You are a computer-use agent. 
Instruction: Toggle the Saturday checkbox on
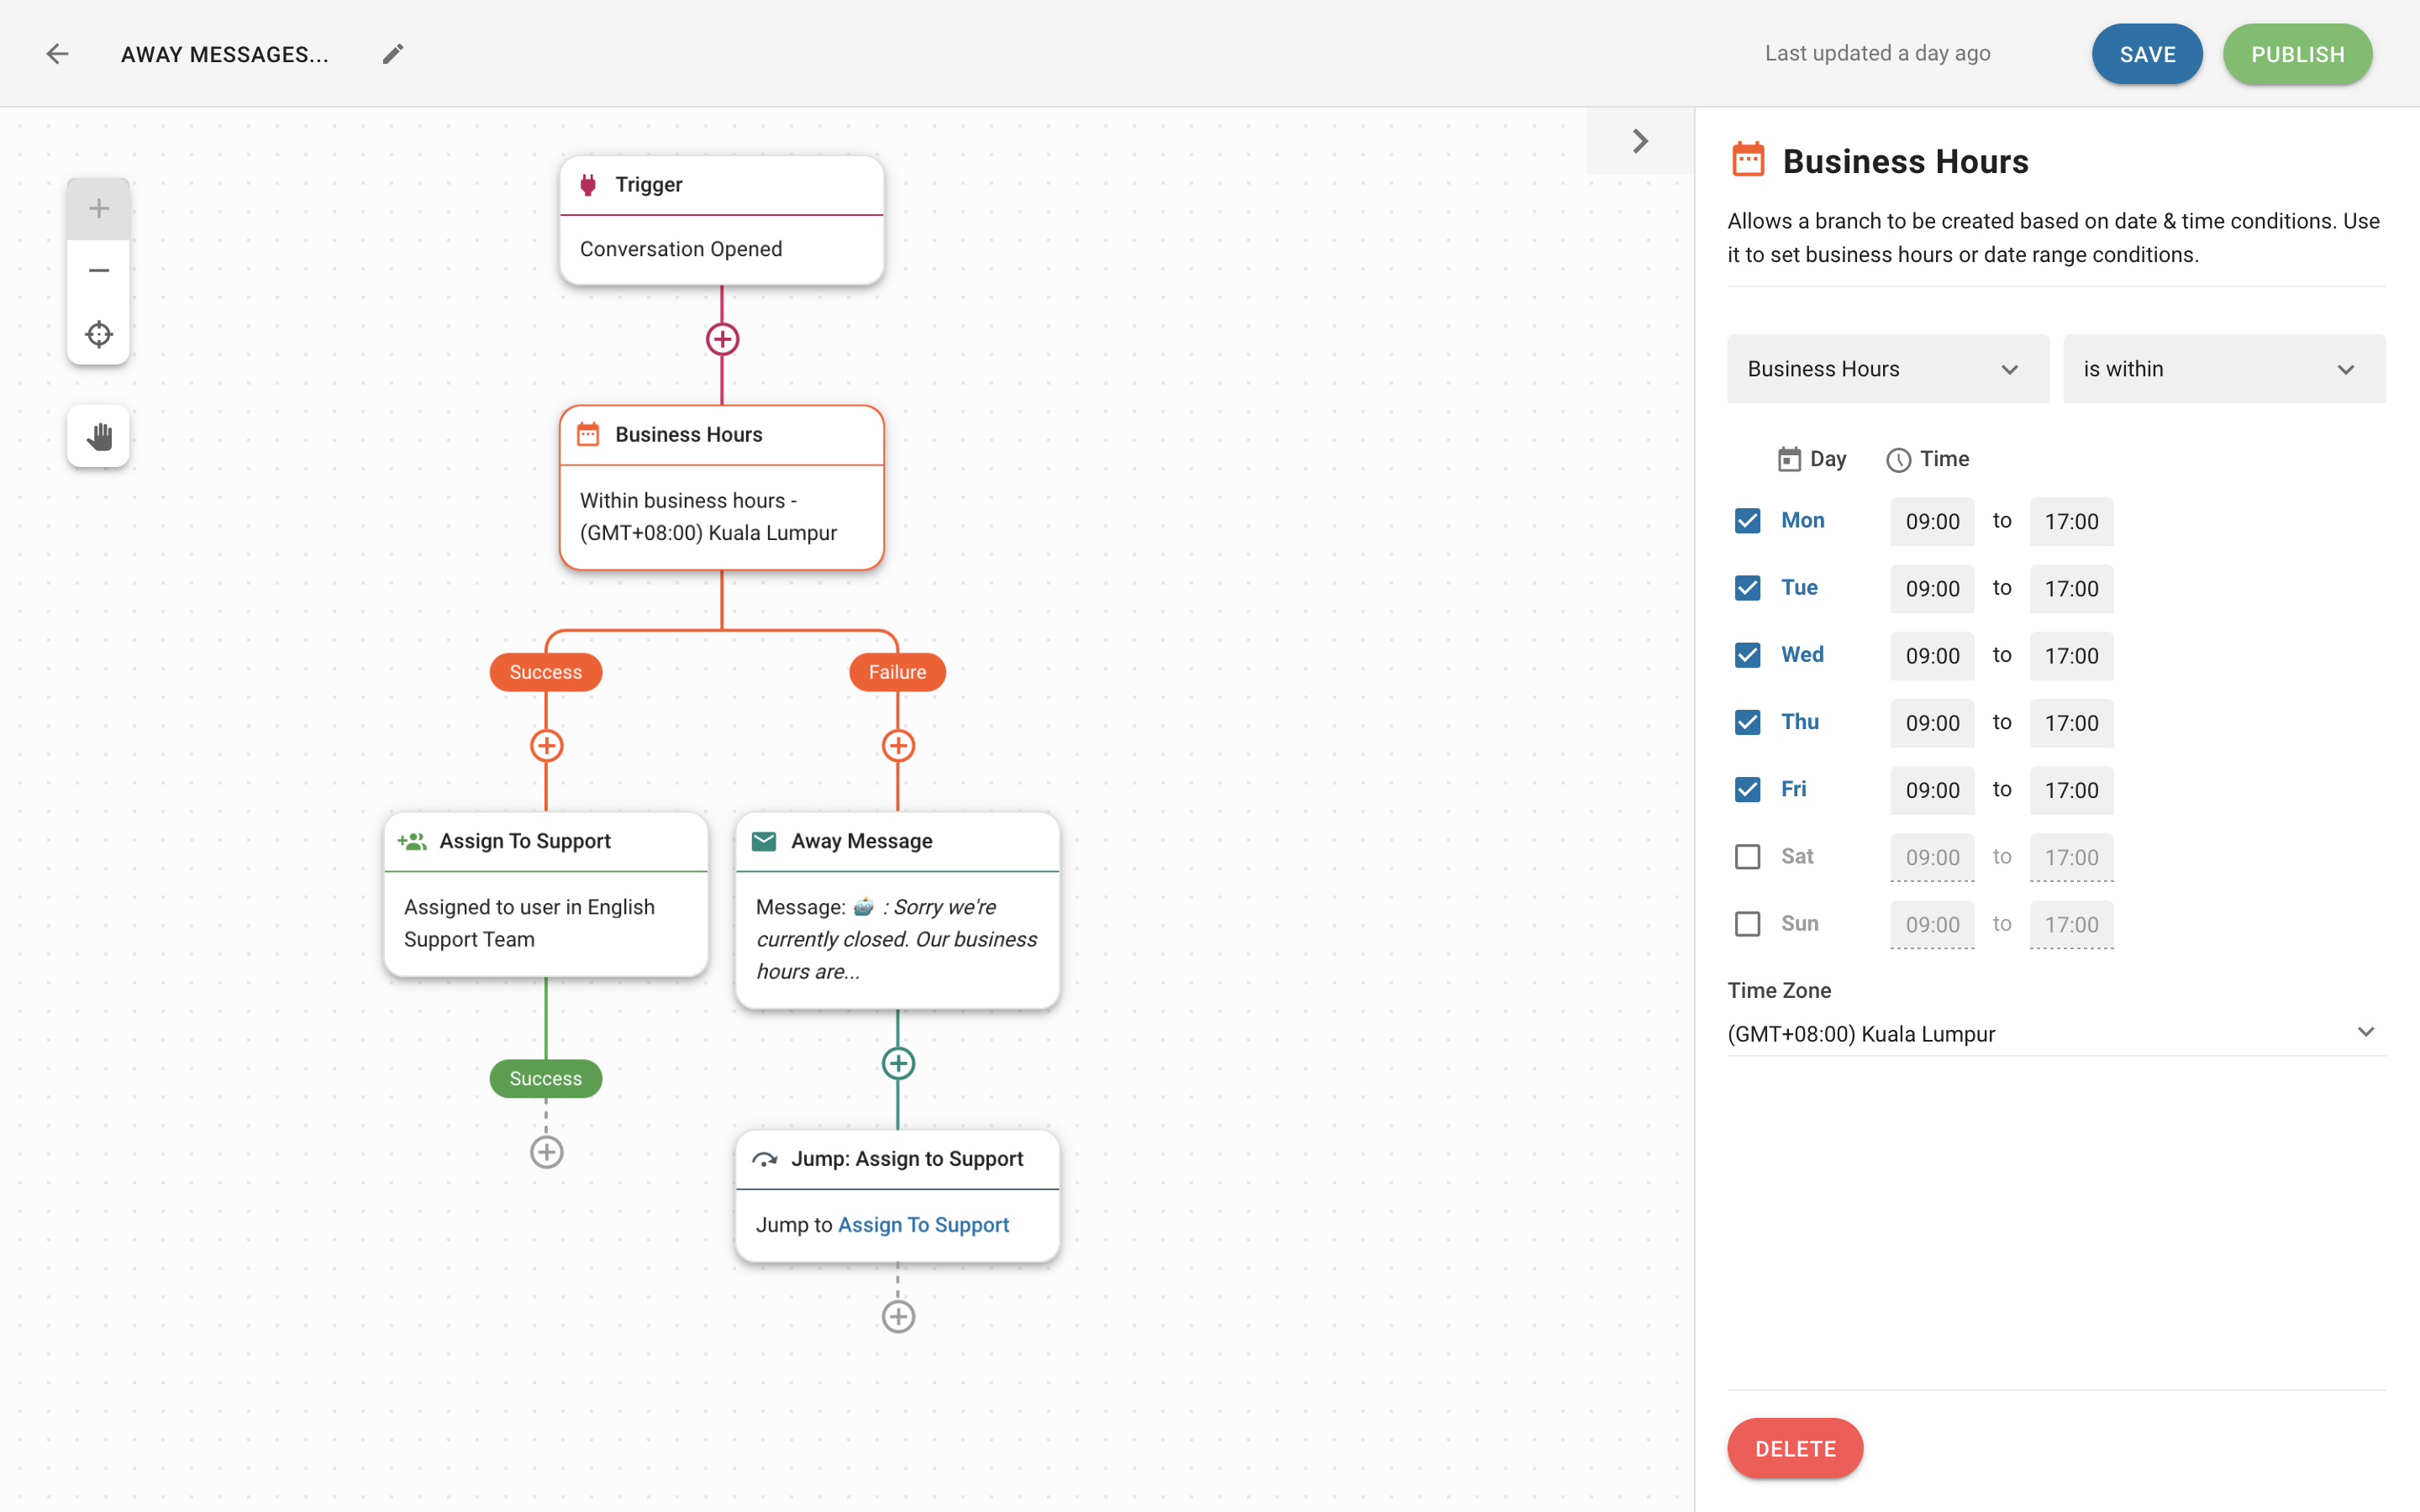coord(1748,855)
